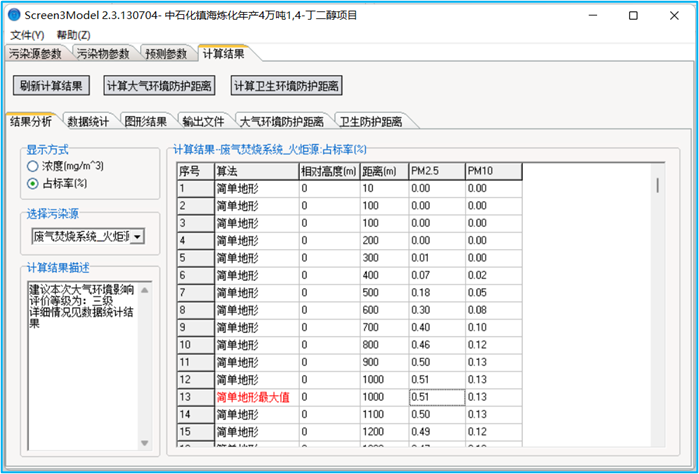Screen dimensions: 699x474
Task: Open the 文件(Y) menu
Action: tap(27, 35)
